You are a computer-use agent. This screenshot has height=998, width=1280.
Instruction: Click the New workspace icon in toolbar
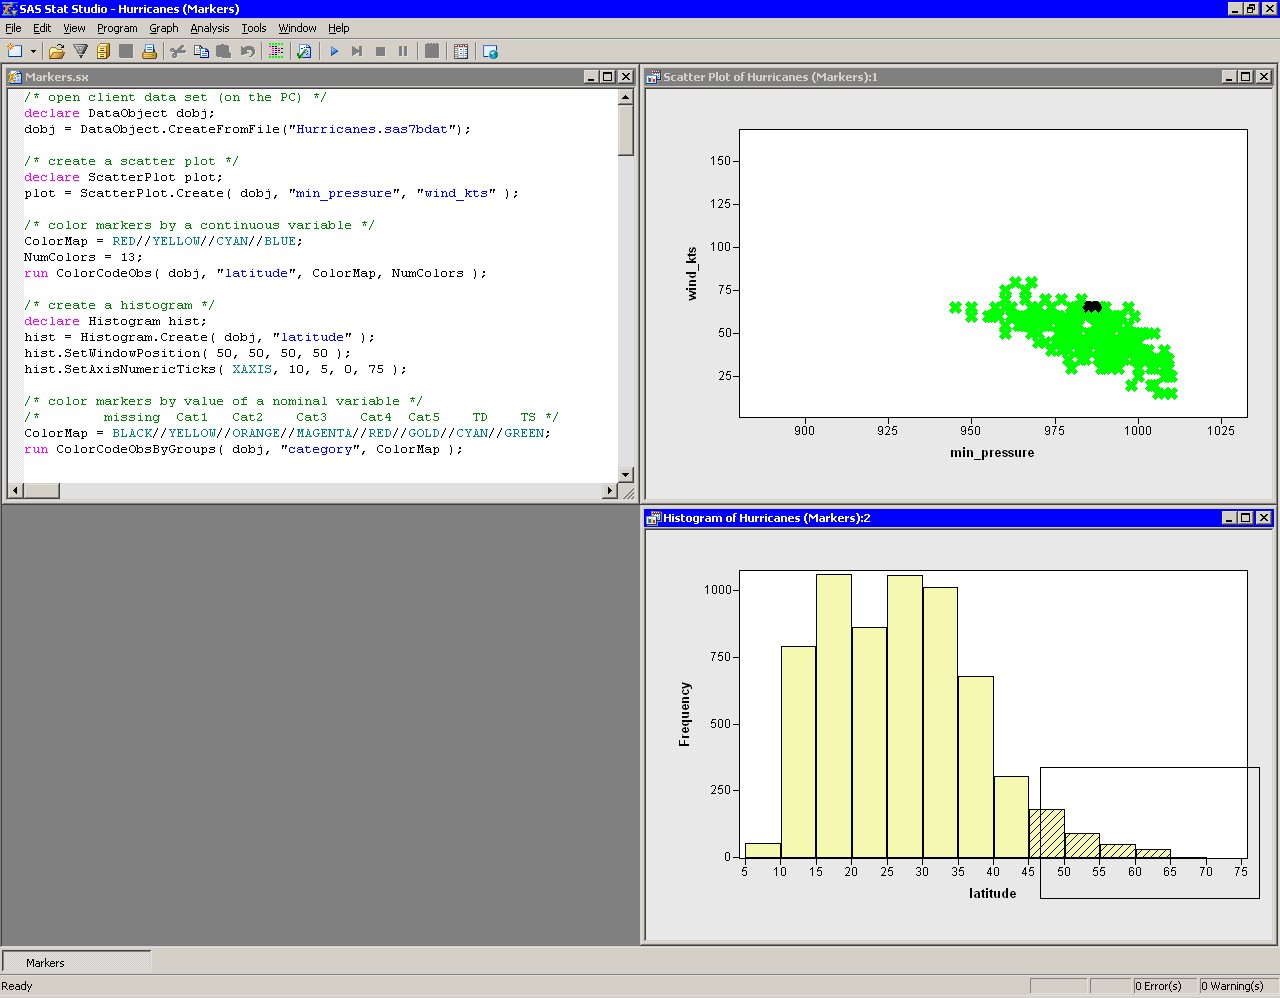click(14, 51)
